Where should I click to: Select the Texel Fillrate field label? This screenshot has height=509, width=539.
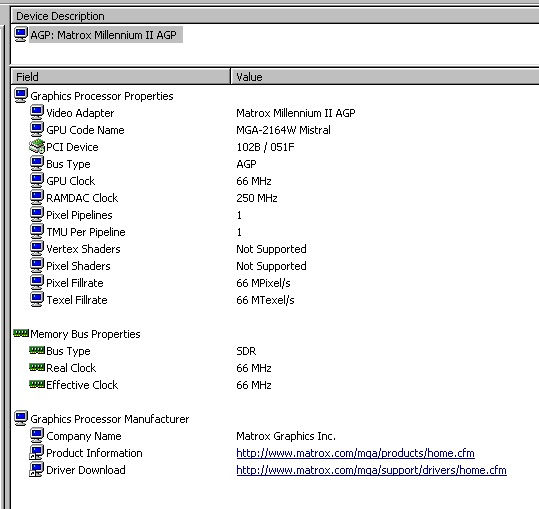tap(77, 300)
